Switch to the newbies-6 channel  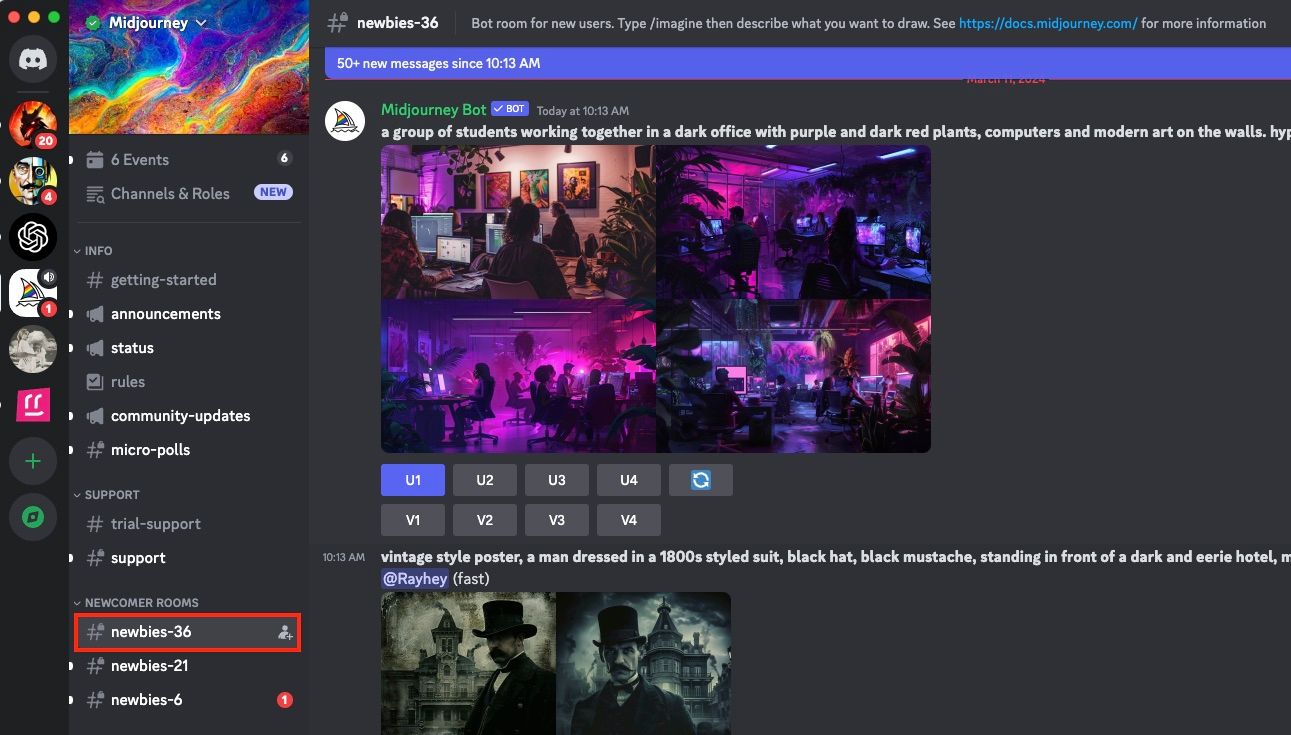[x=188, y=700]
